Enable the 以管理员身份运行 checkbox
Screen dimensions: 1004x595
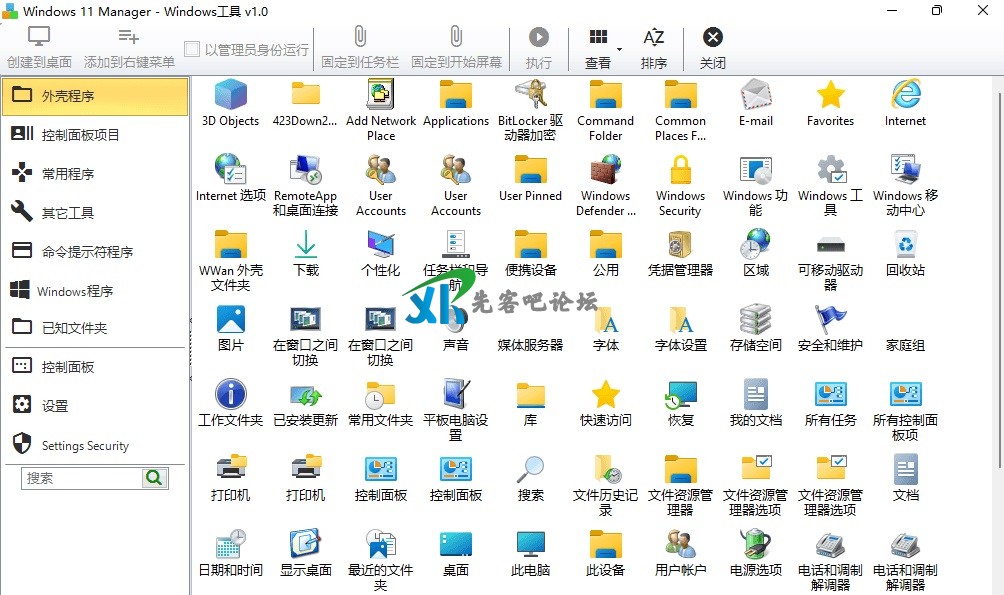[x=192, y=49]
